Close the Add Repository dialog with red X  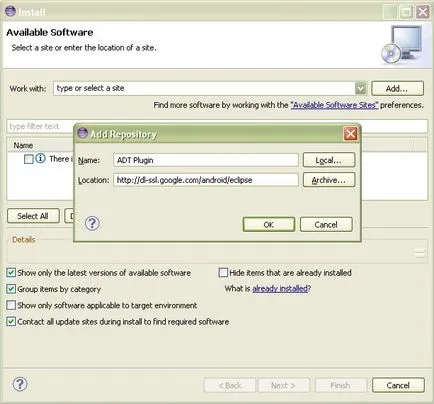pos(350,134)
